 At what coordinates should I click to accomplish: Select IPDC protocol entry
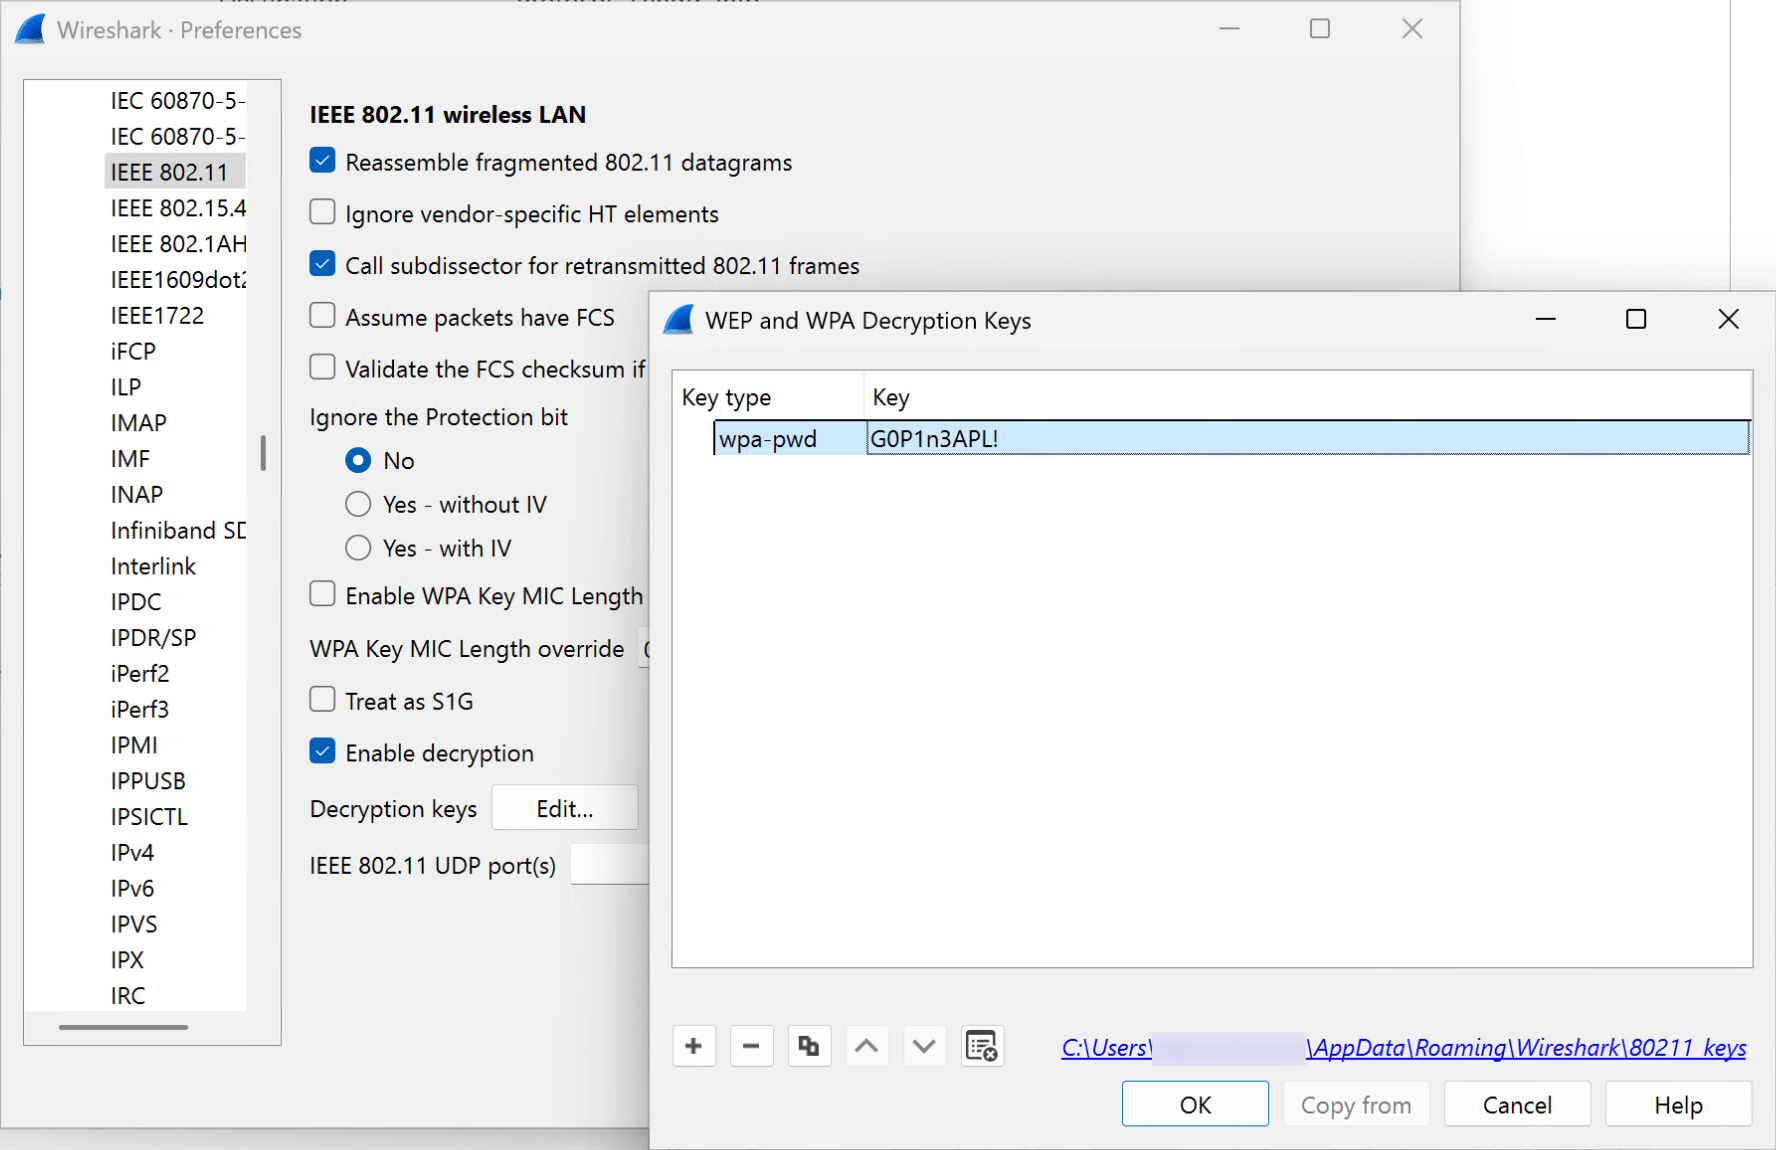pyautogui.click(x=136, y=602)
